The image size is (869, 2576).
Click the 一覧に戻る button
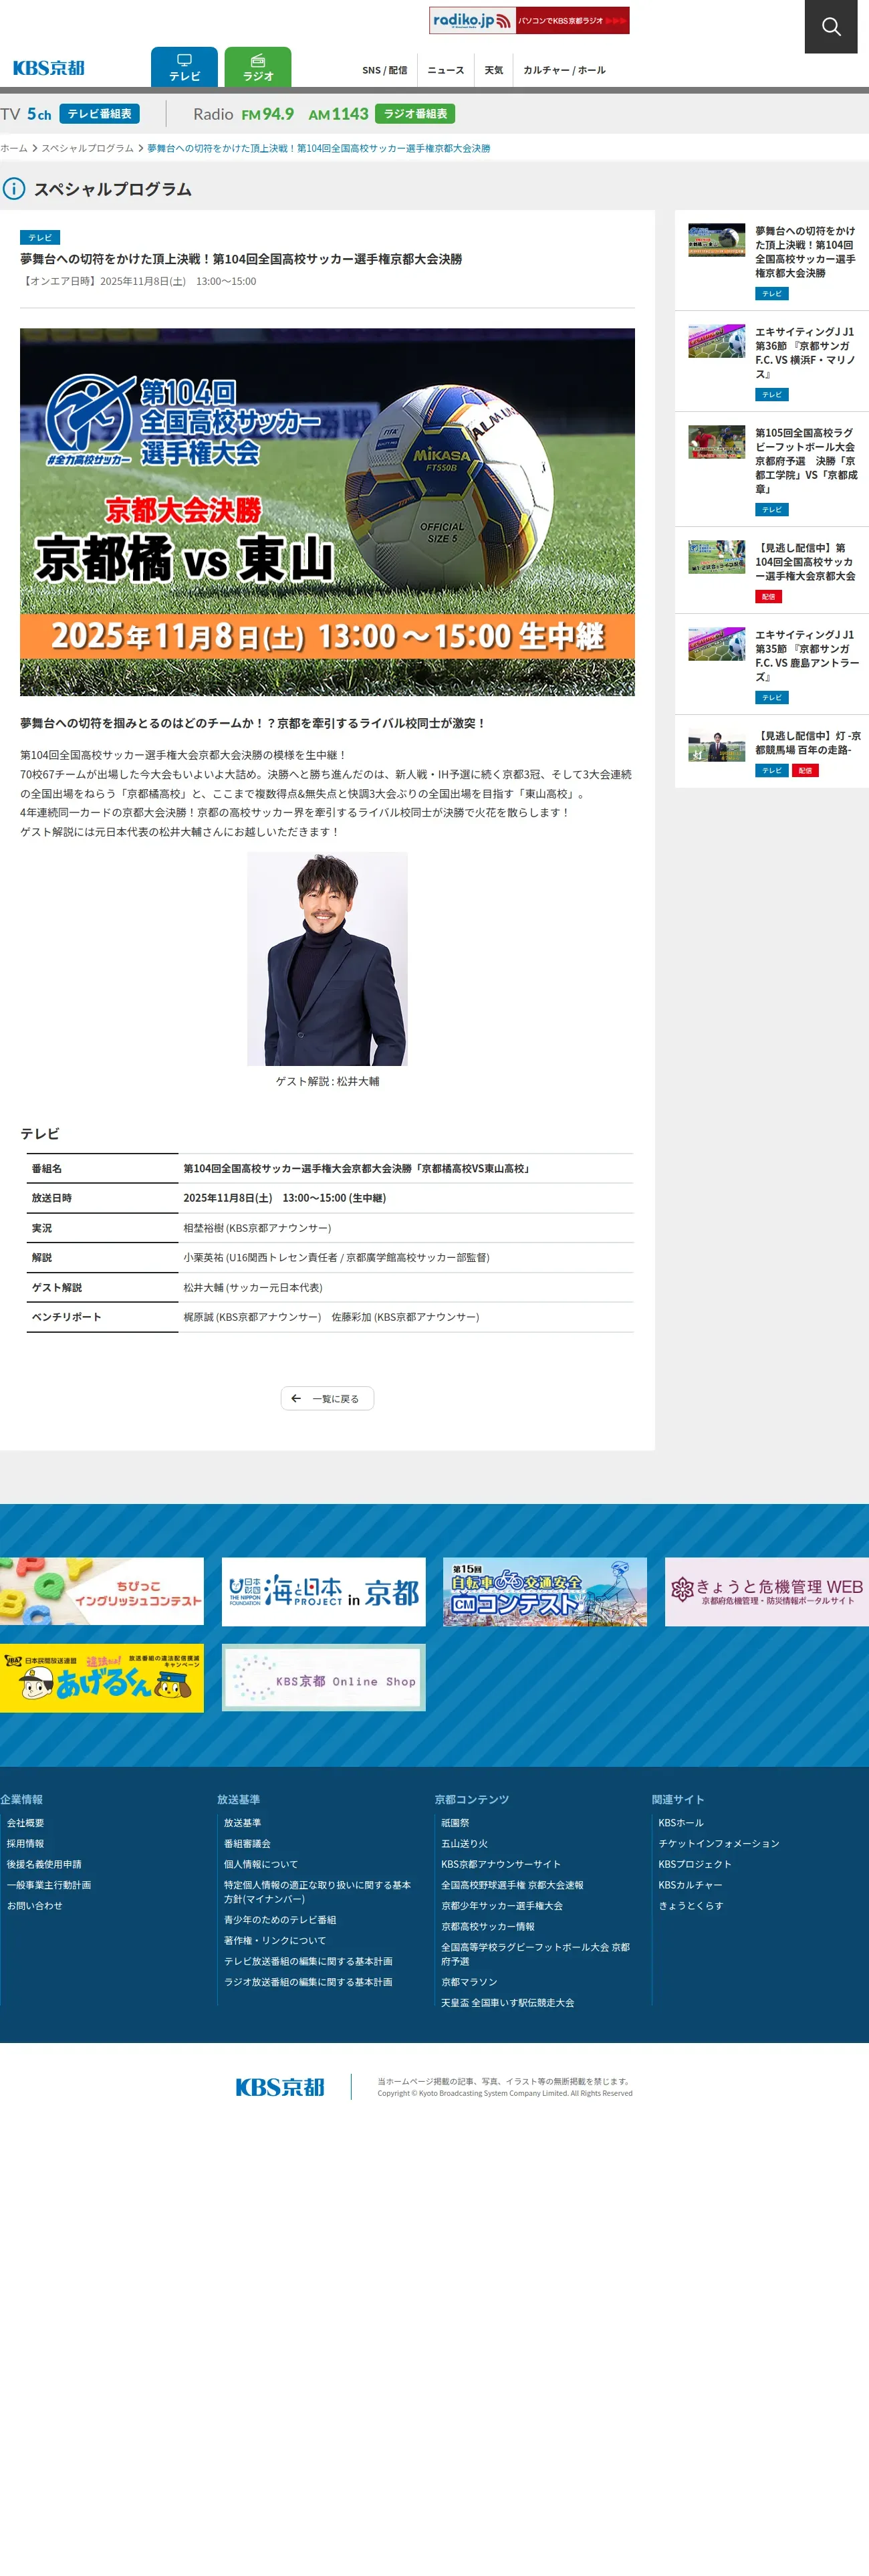pyautogui.click(x=327, y=1398)
